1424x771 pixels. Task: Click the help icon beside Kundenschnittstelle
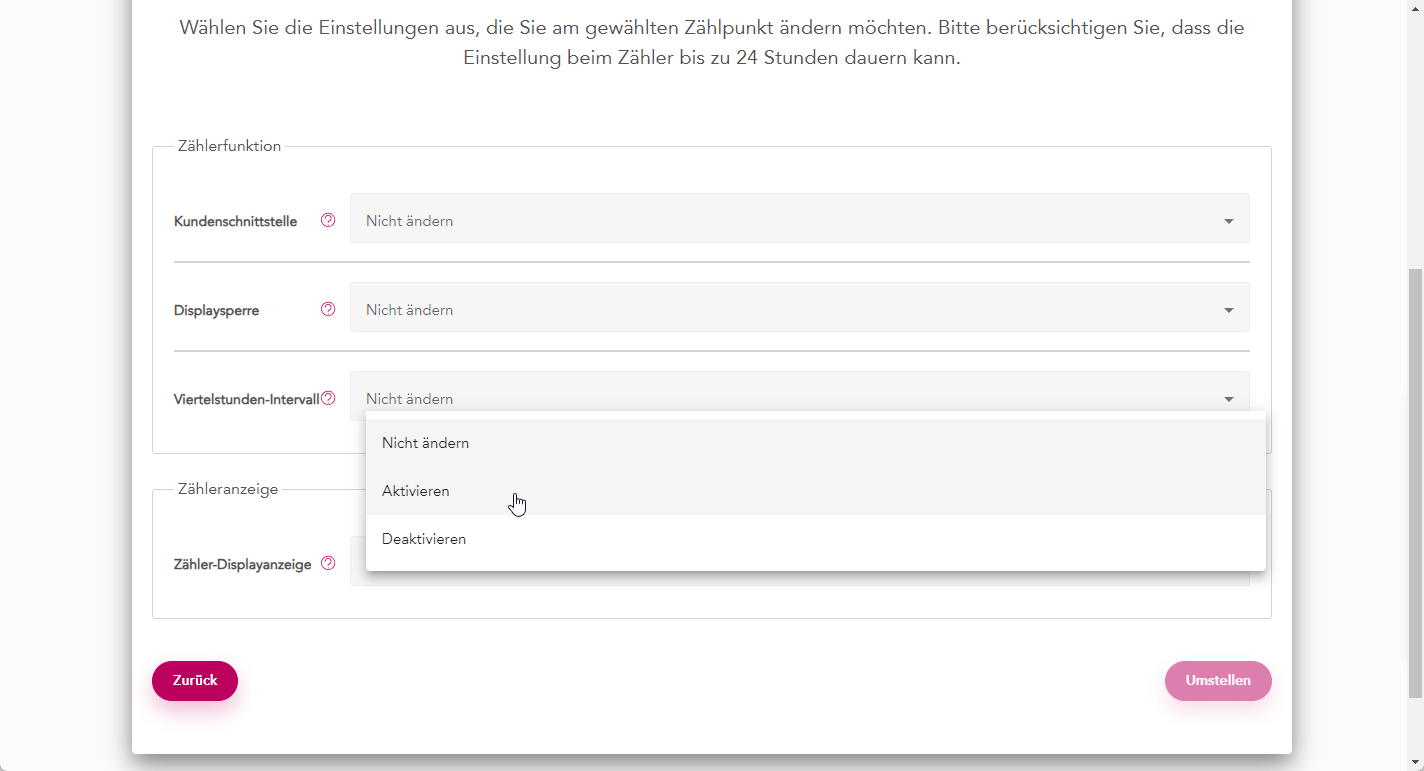pos(328,221)
